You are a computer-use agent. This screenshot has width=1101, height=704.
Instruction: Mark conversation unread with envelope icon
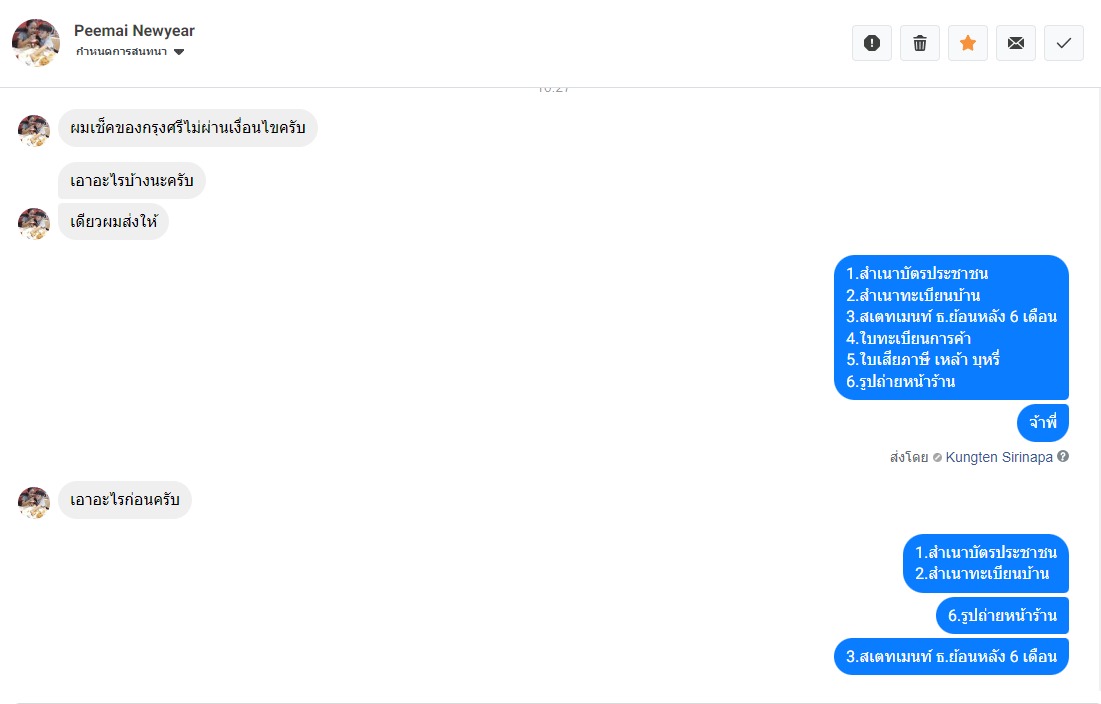coord(1015,43)
